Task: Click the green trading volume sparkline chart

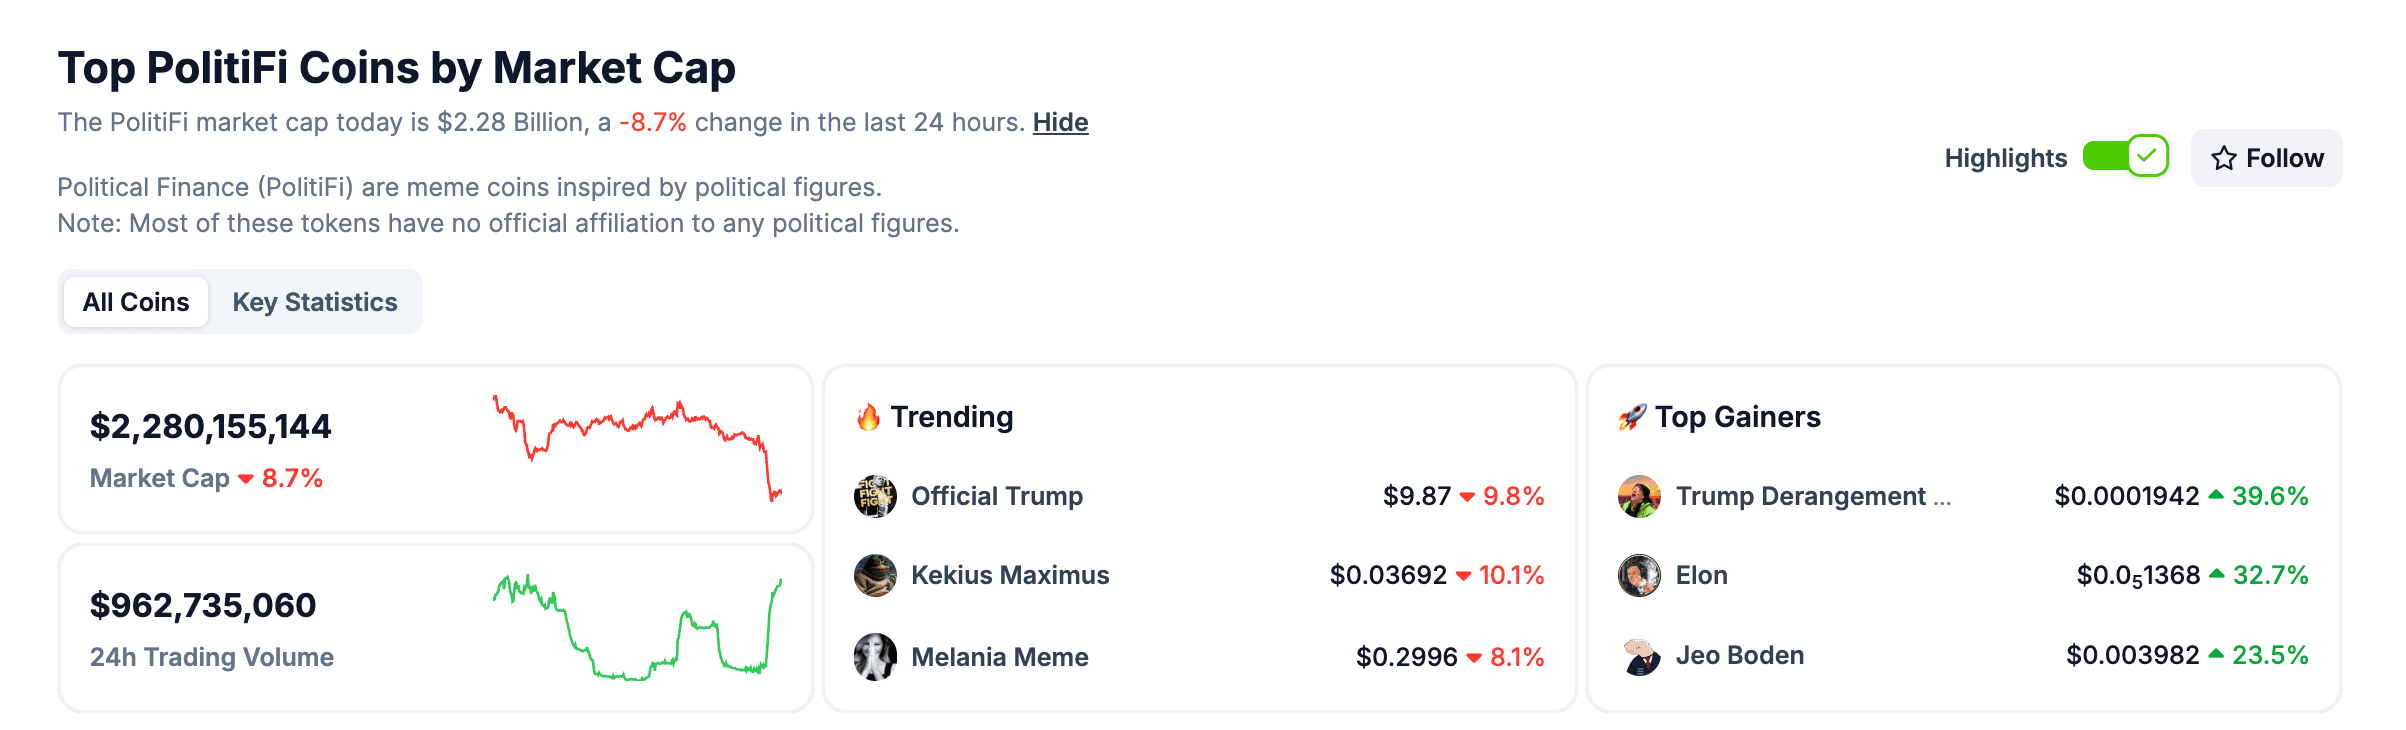Action: point(637,627)
